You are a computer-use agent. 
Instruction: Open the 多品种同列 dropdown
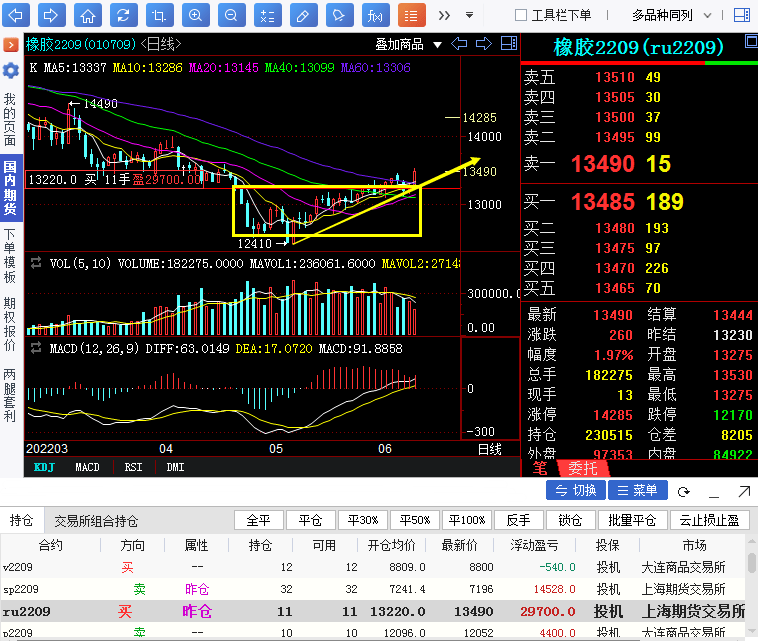[669, 15]
